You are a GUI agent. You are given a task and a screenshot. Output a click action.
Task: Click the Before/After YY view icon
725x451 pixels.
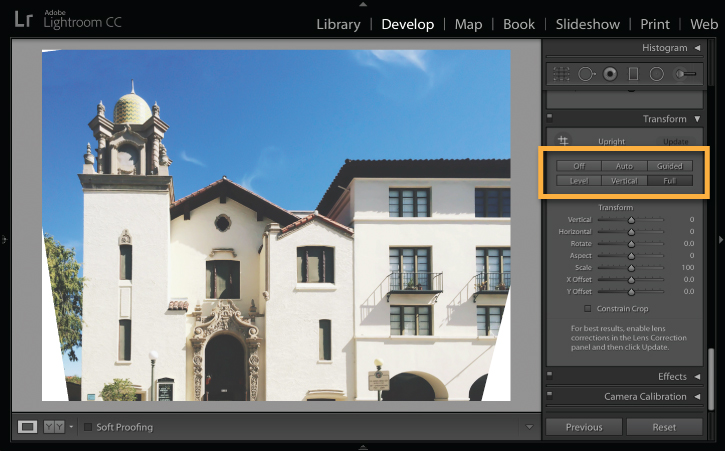[x=54, y=426]
